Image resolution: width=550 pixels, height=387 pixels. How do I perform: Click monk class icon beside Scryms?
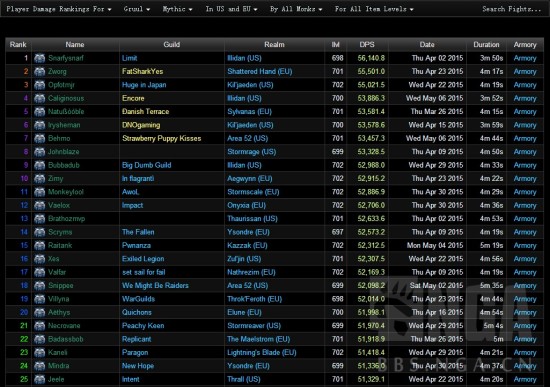pos(40,232)
